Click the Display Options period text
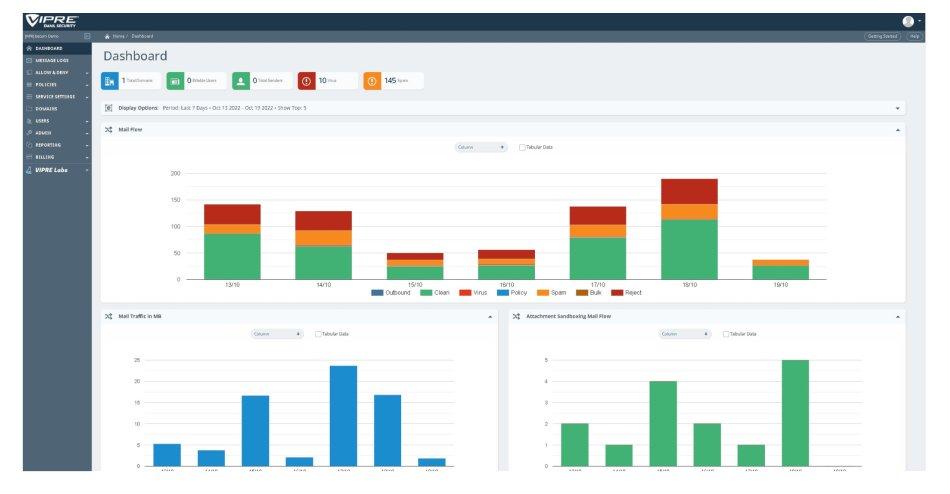 (x=234, y=108)
